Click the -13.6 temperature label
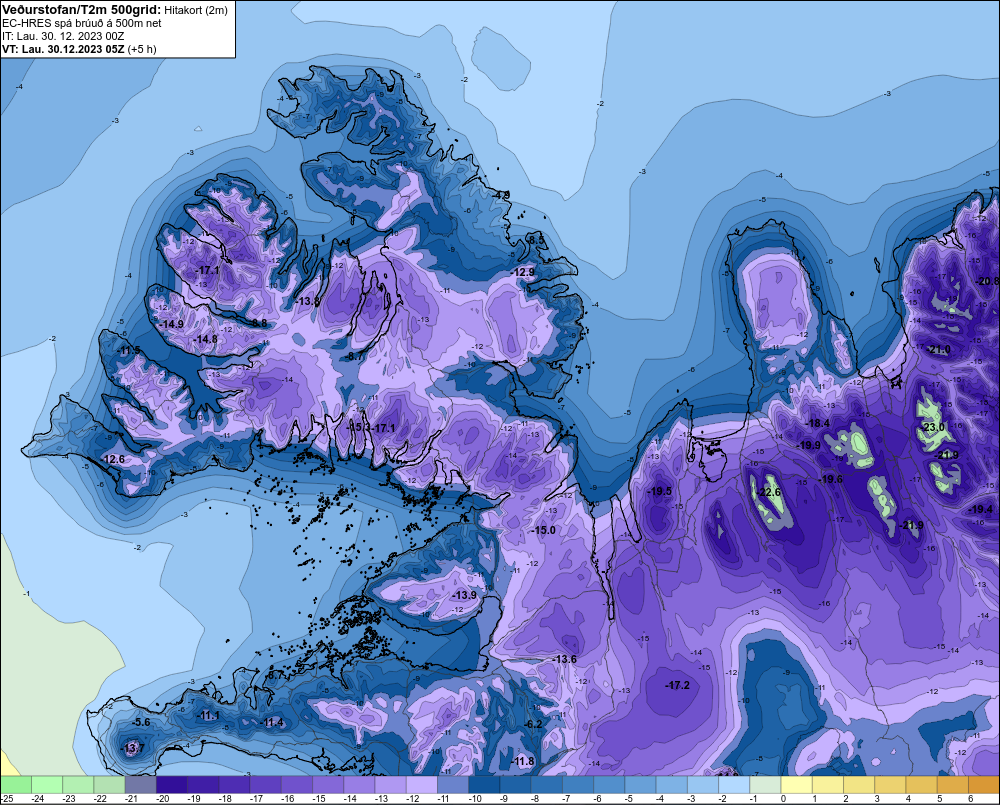This screenshot has width=1000, height=805. pos(564,659)
